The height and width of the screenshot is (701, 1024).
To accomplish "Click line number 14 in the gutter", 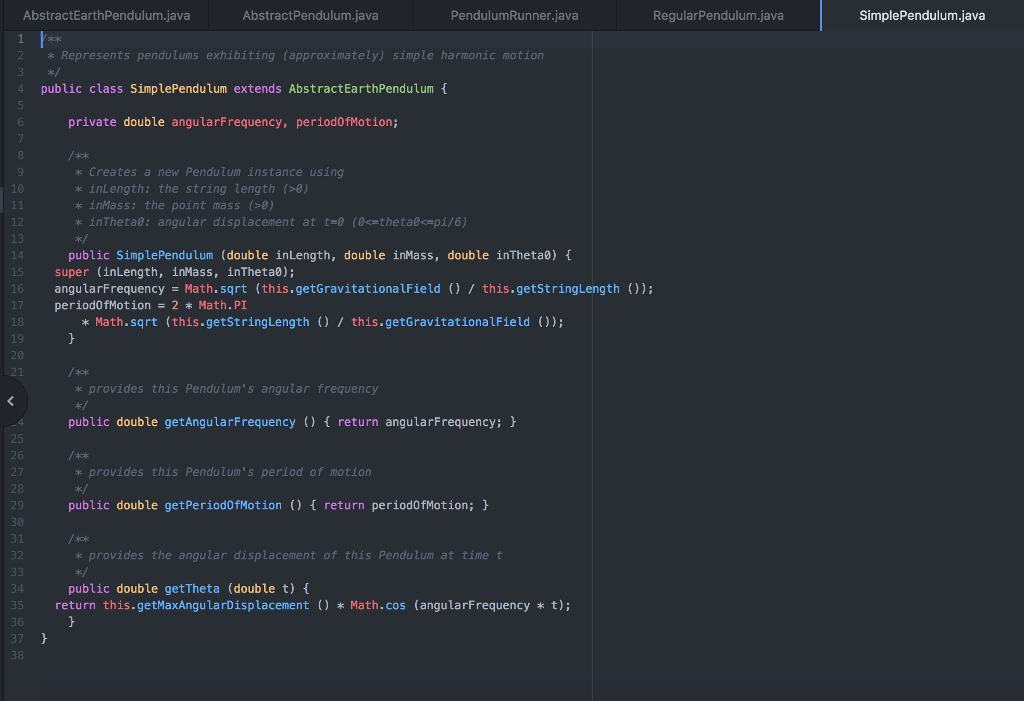I will [x=16, y=255].
